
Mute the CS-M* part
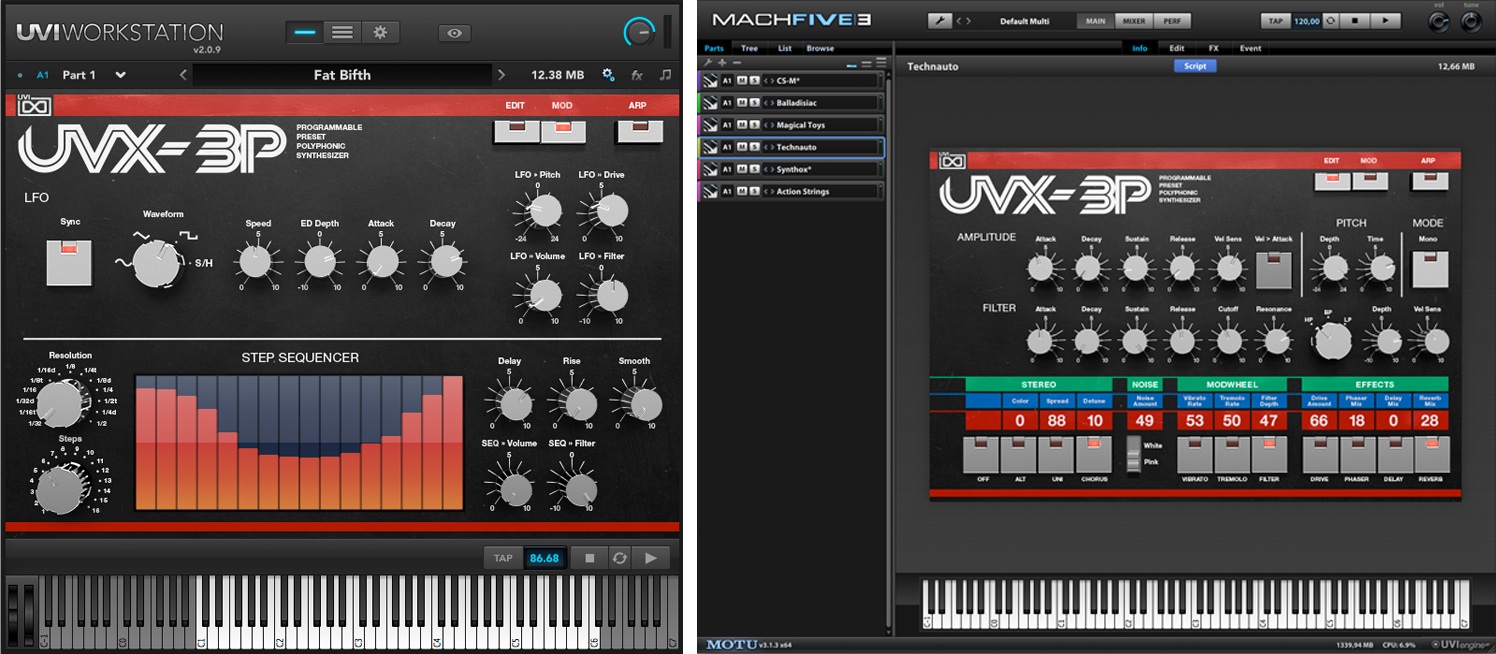pyautogui.click(x=742, y=81)
